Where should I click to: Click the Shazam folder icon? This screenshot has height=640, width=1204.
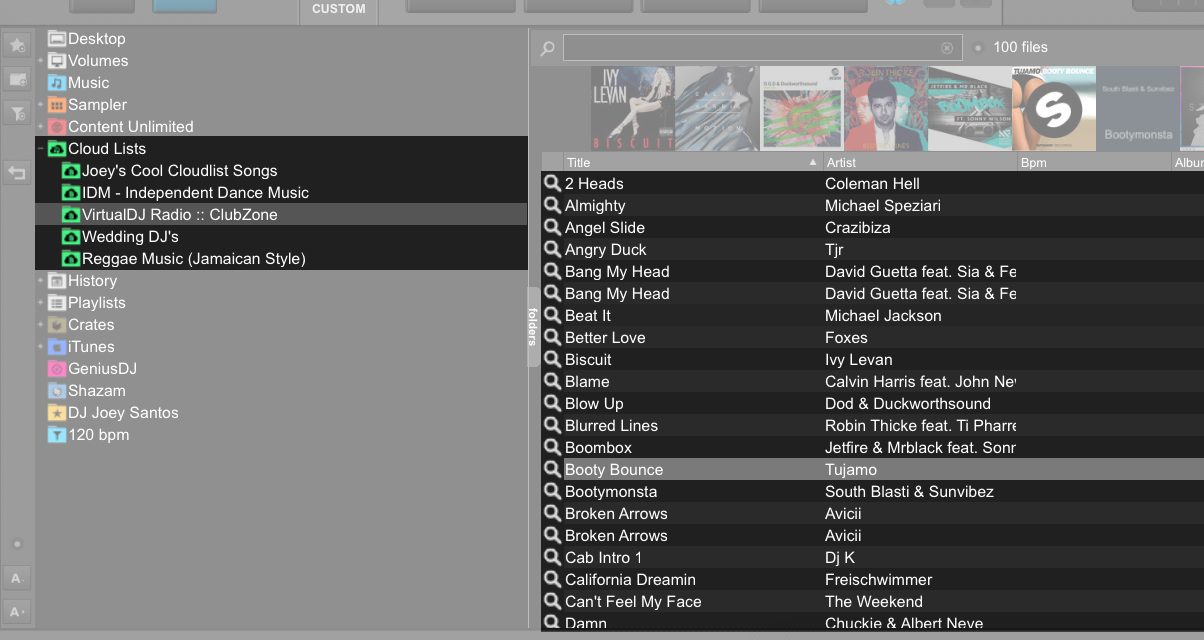click(x=57, y=391)
